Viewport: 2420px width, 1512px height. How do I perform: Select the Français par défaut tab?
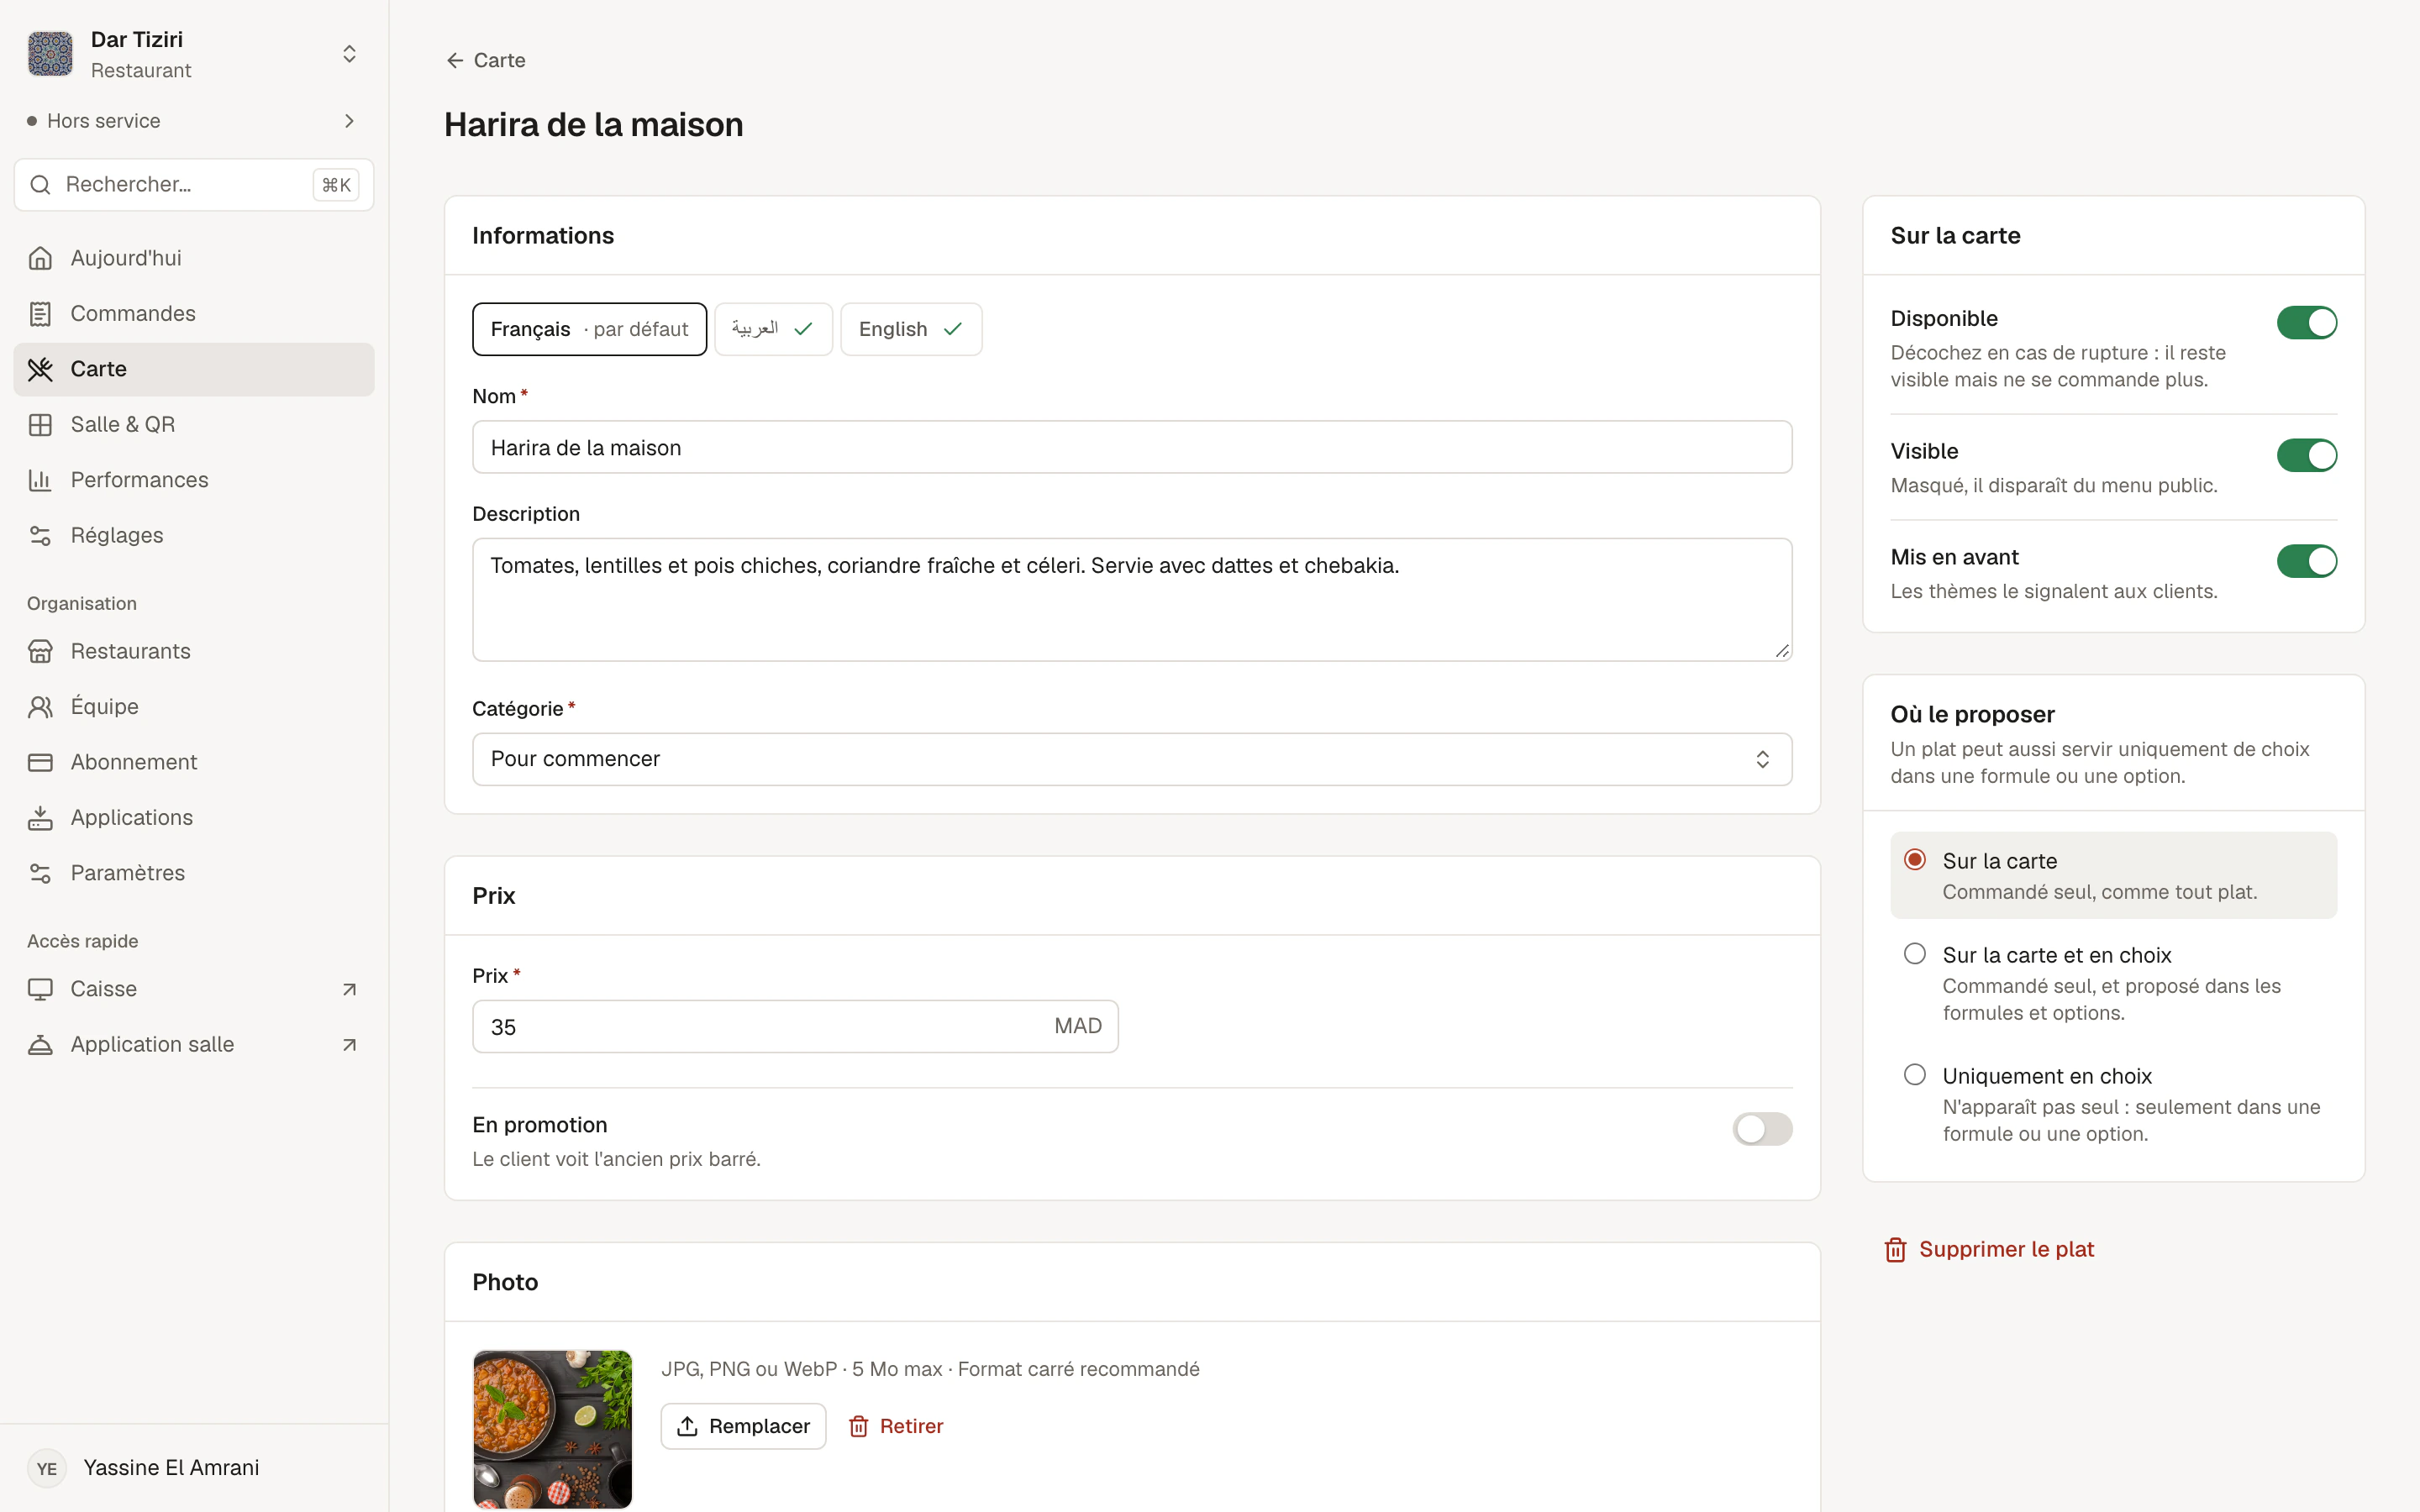pos(589,329)
